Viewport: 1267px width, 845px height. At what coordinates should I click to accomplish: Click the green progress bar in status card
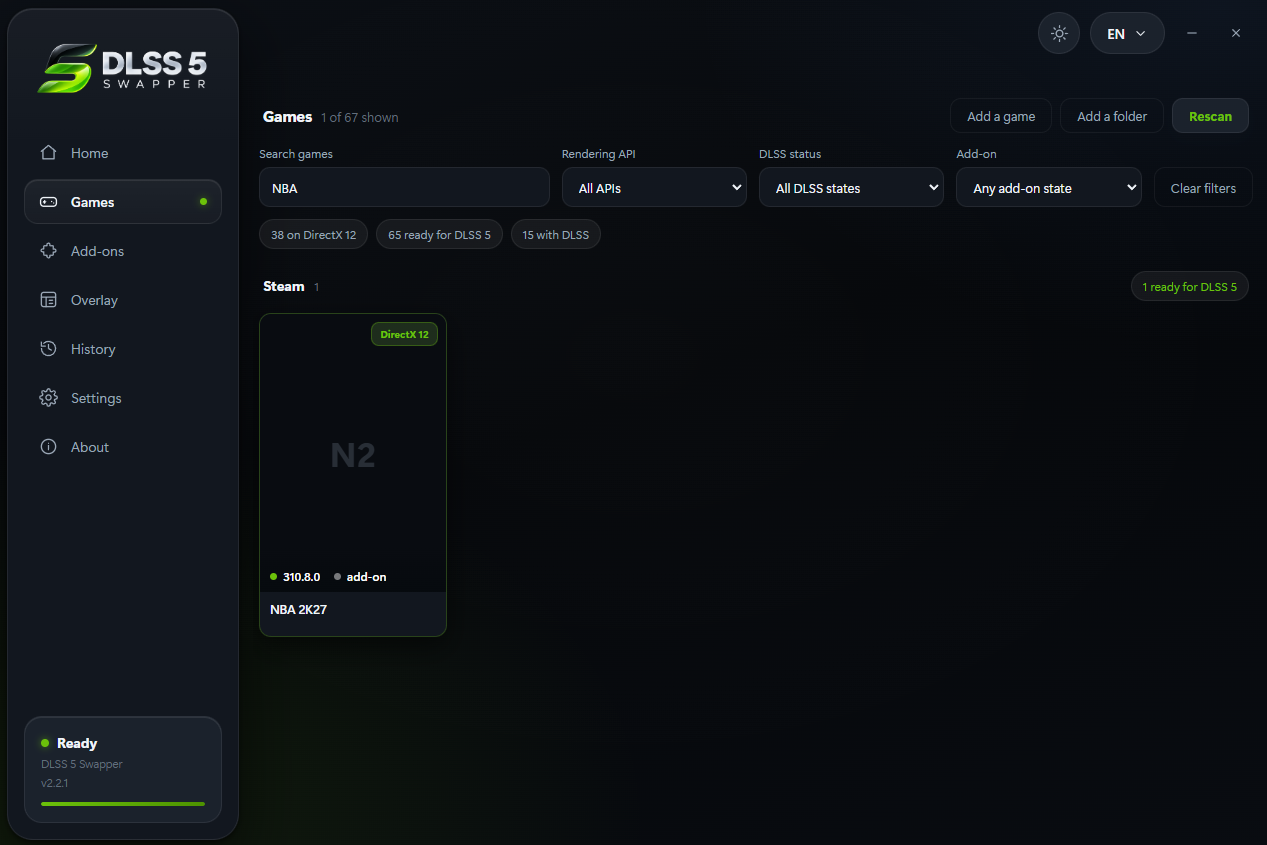[123, 803]
